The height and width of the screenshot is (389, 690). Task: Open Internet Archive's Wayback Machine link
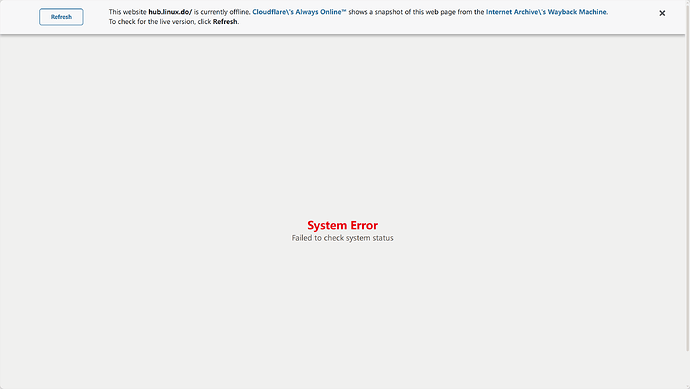[547, 12]
